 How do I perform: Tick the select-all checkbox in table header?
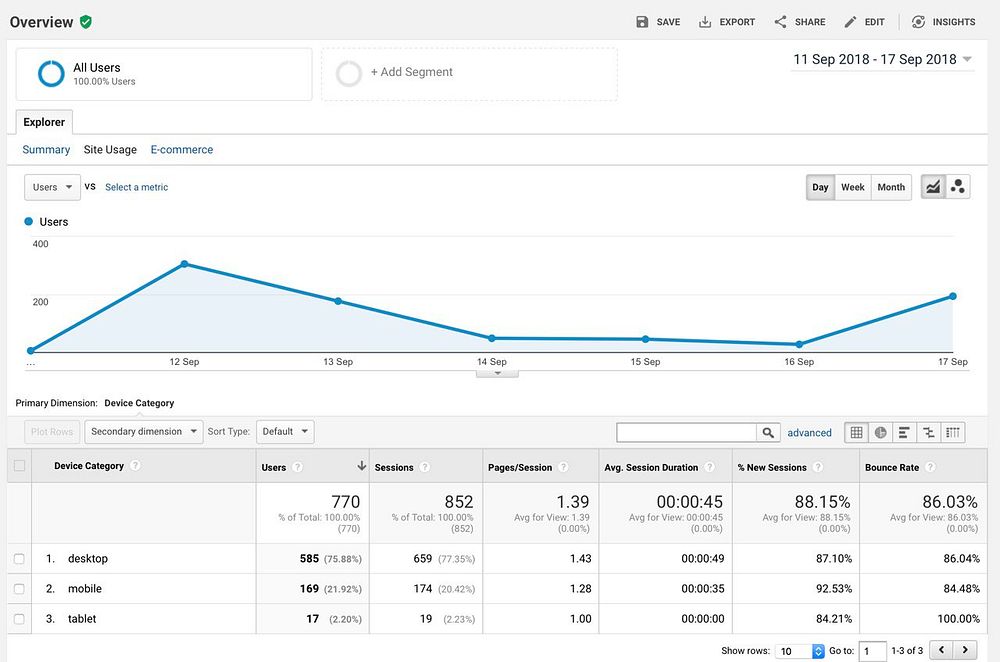[19, 466]
